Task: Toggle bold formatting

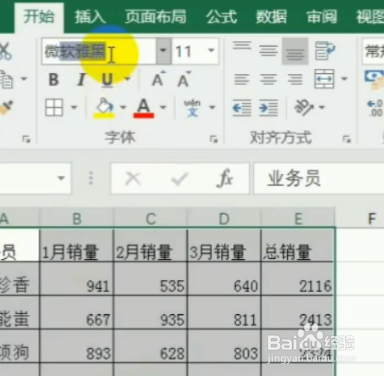Action: pyautogui.click(x=54, y=80)
